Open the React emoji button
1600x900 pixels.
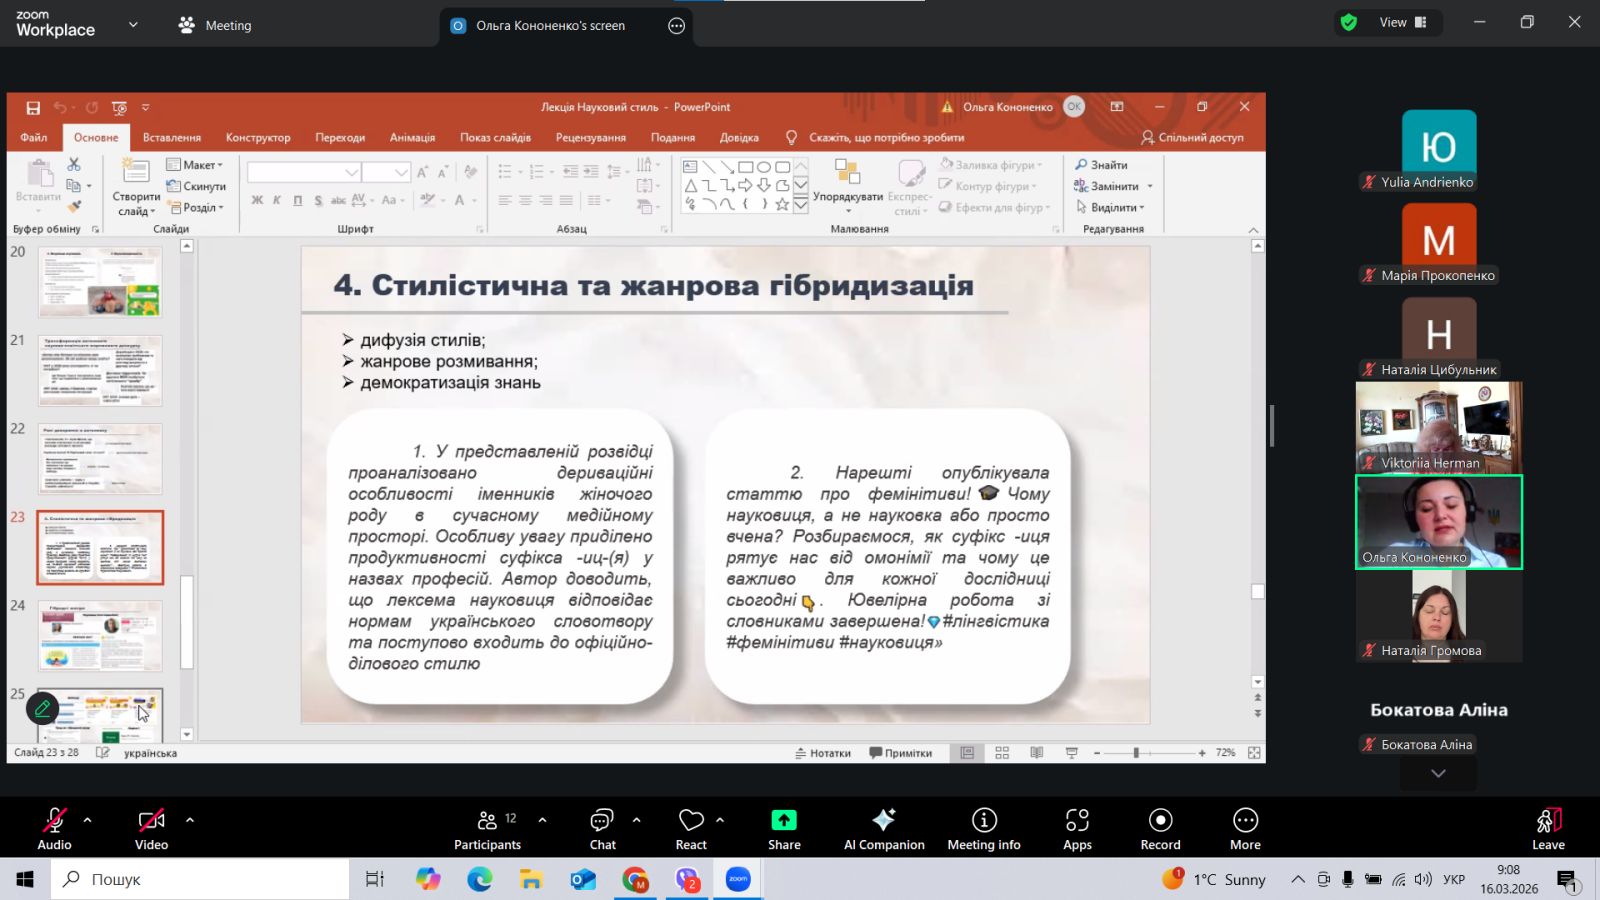pyautogui.click(x=691, y=828)
